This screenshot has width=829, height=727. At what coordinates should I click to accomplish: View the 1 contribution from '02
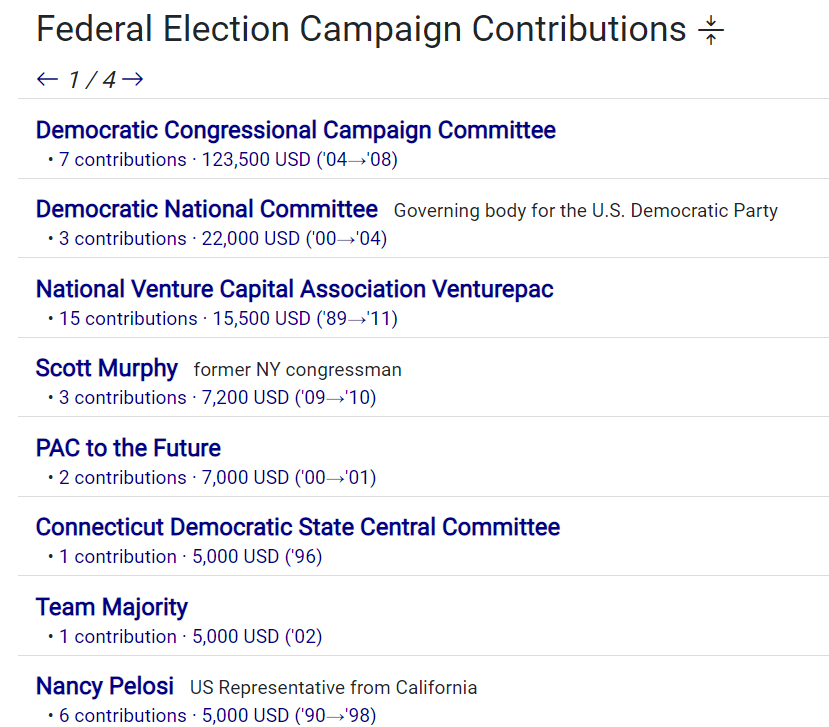tap(190, 637)
